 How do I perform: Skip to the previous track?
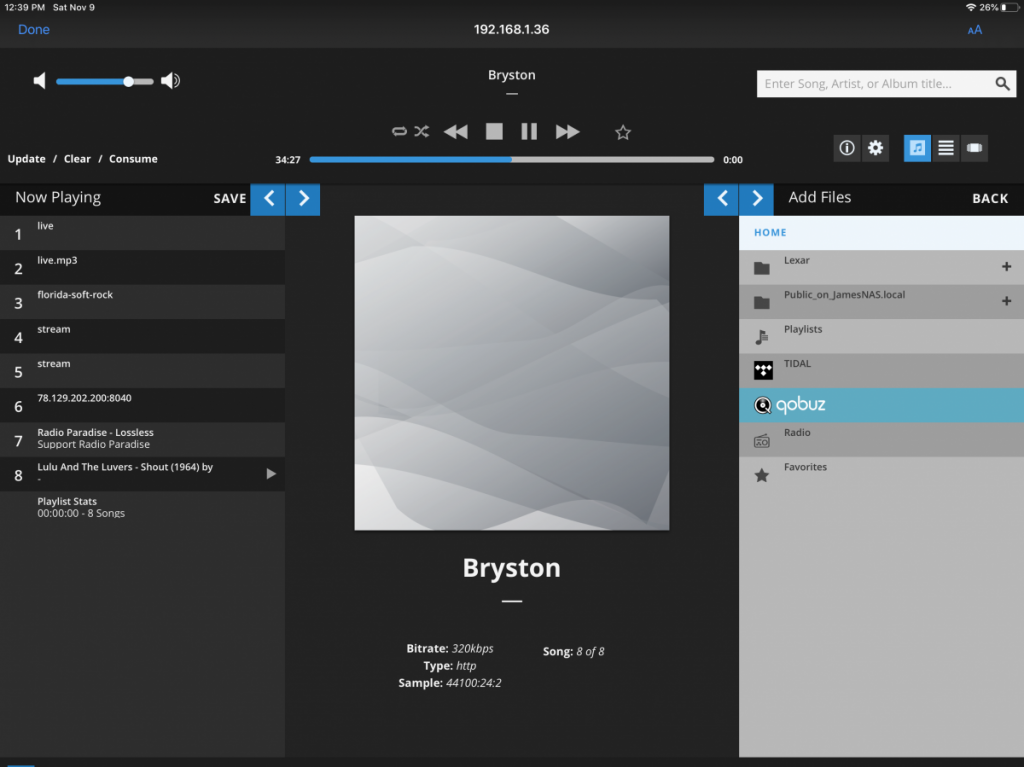click(456, 132)
